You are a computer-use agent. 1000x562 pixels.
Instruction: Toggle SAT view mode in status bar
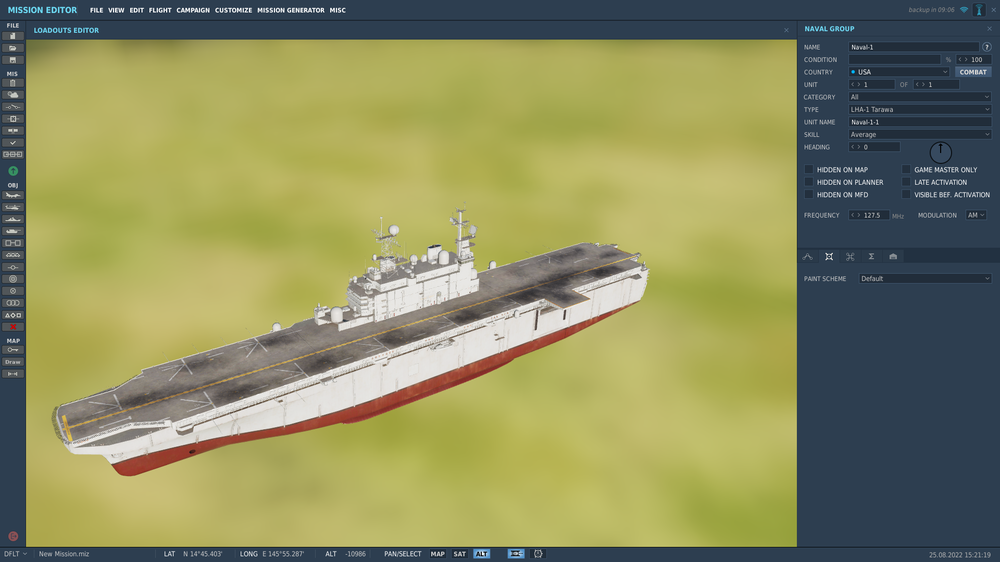click(x=460, y=554)
